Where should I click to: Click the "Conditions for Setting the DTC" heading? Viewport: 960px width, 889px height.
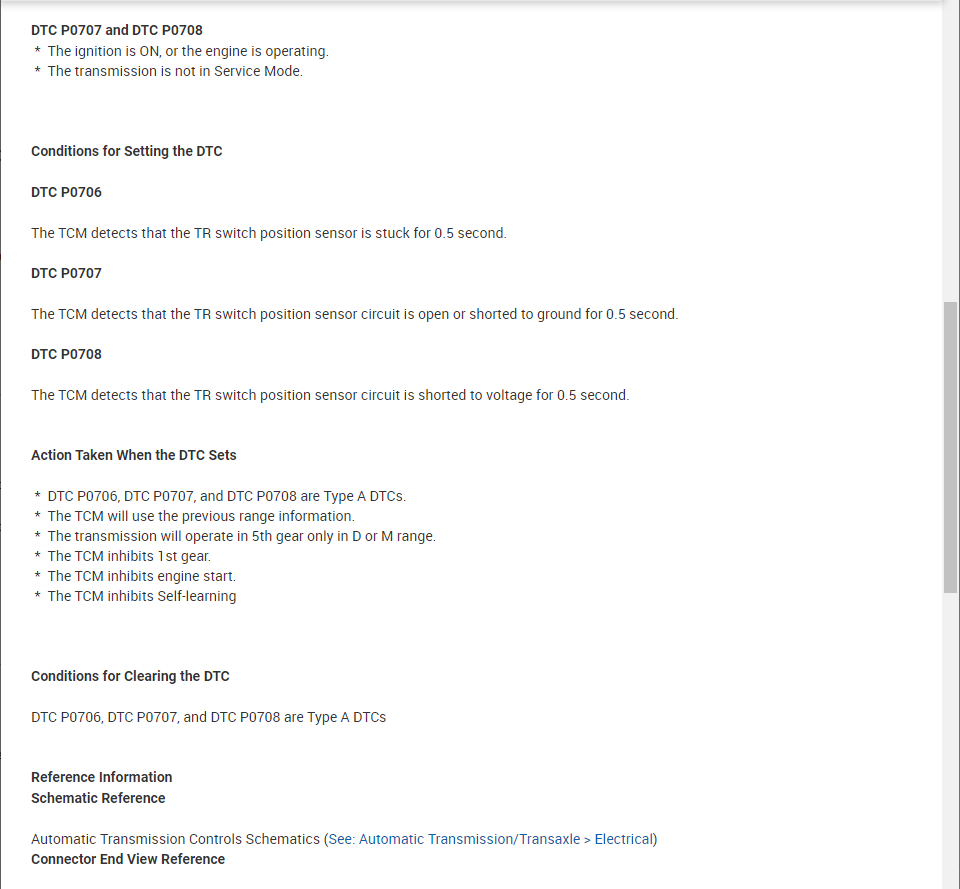click(127, 151)
